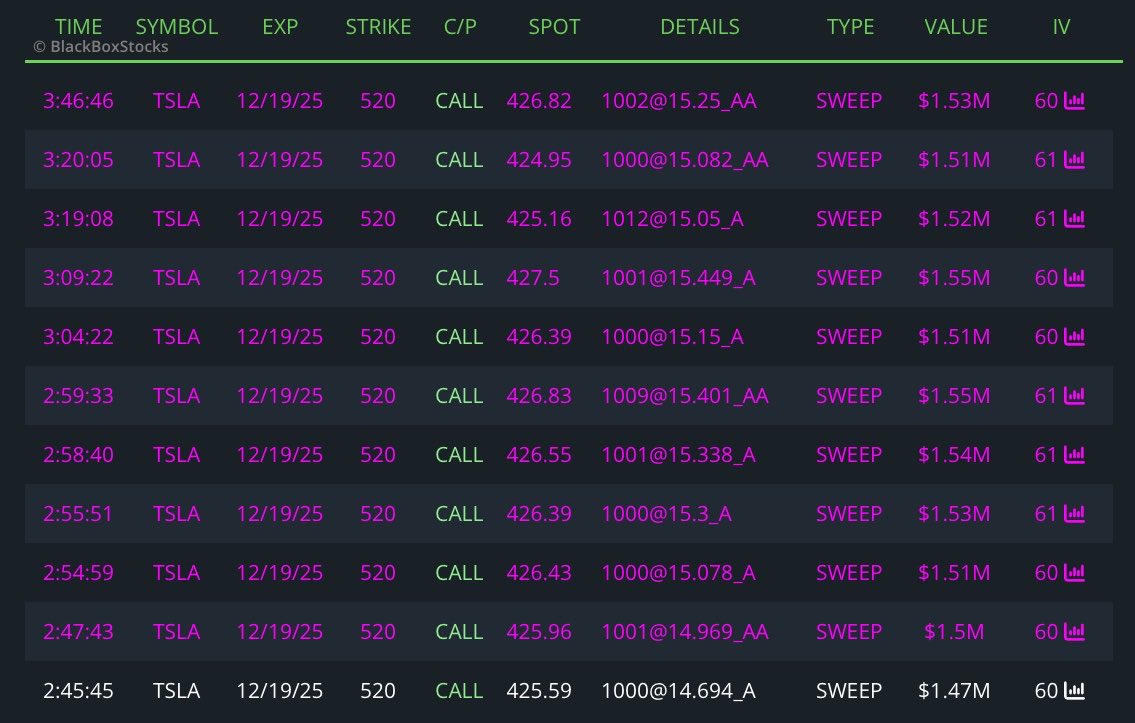Sort by the SPOT column header
Screen dimensions: 1135x723
[x=554, y=27]
